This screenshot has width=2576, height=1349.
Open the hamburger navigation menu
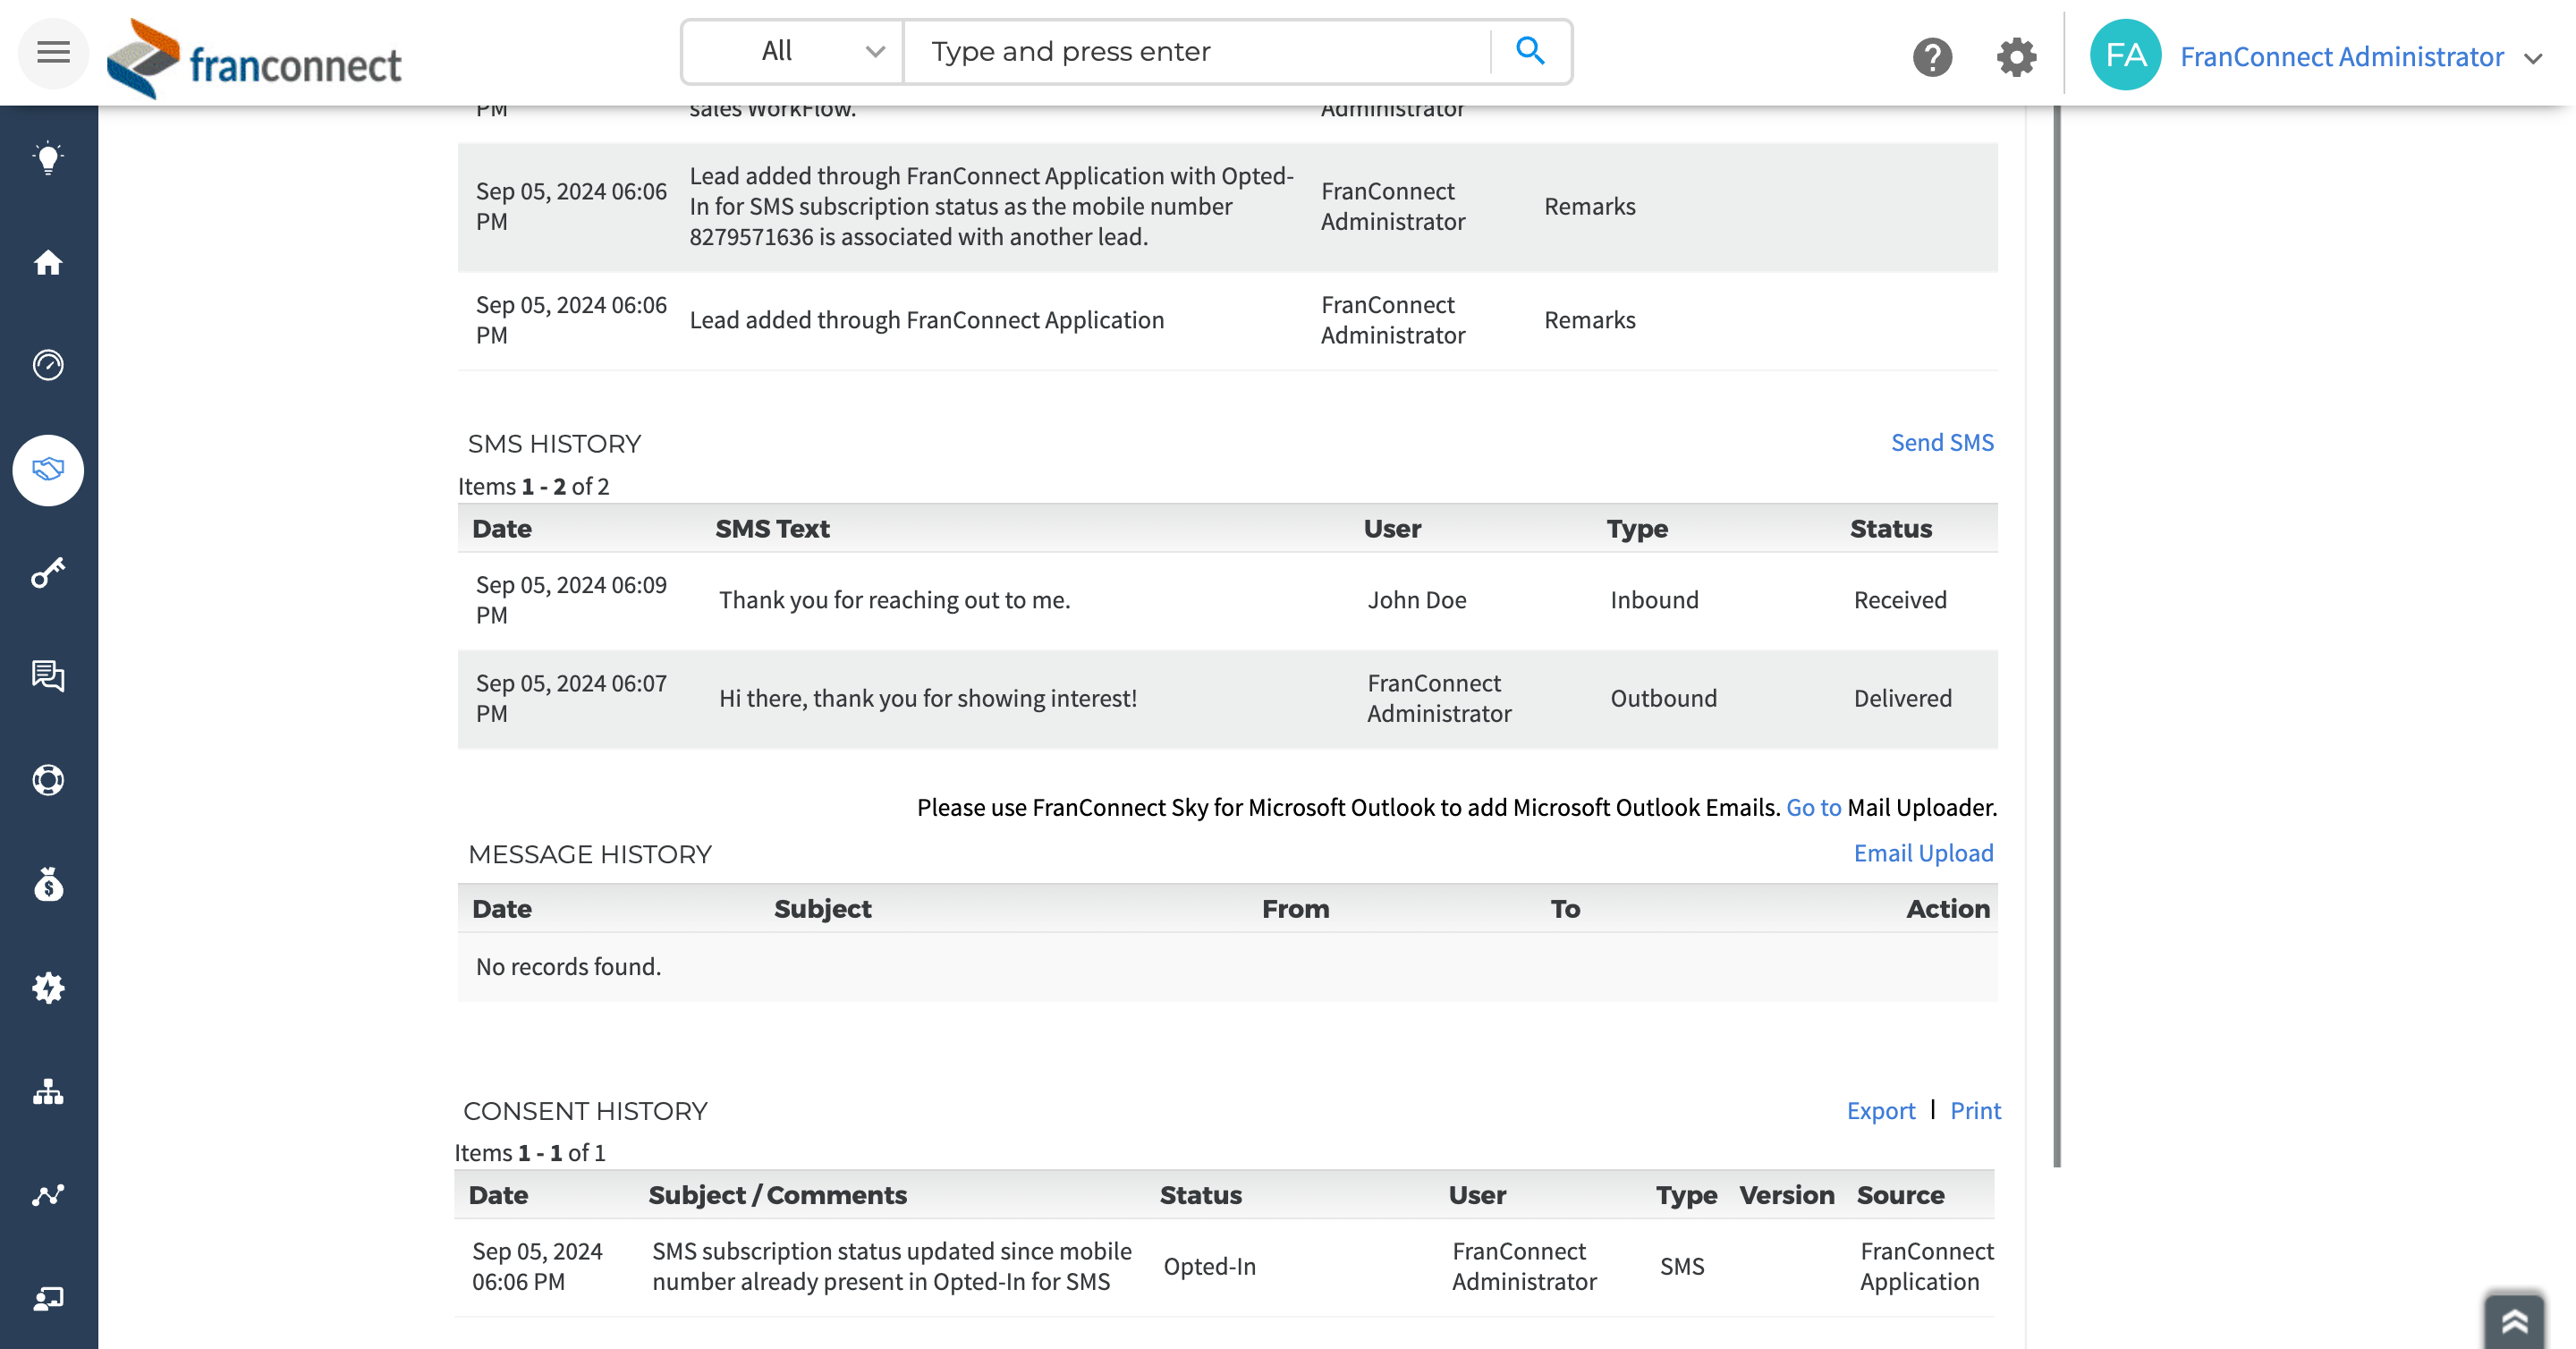point(53,53)
